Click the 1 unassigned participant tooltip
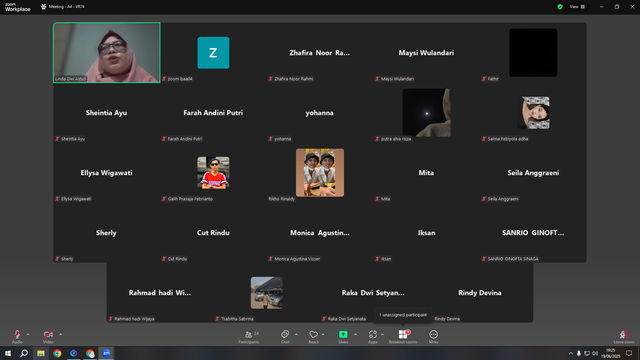This screenshot has height=360, width=640. (x=403, y=315)
